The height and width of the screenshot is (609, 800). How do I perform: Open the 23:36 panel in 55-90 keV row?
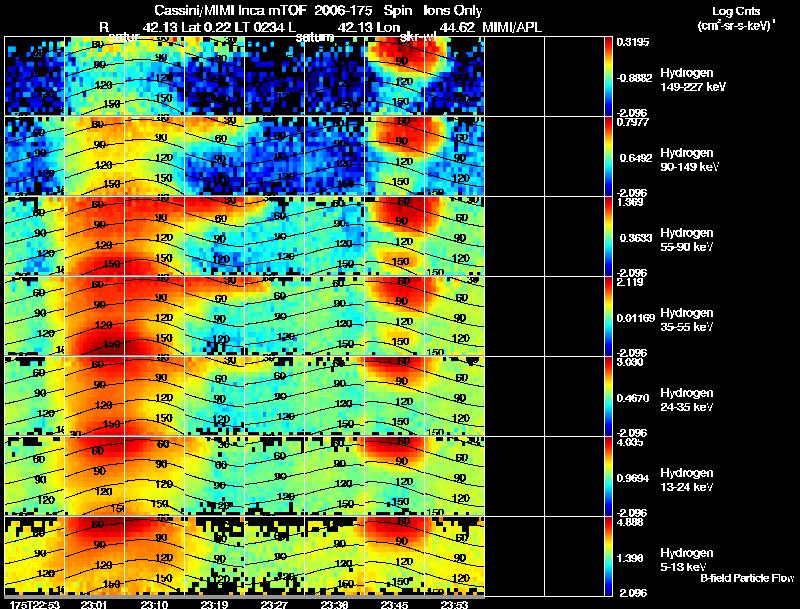335,236
